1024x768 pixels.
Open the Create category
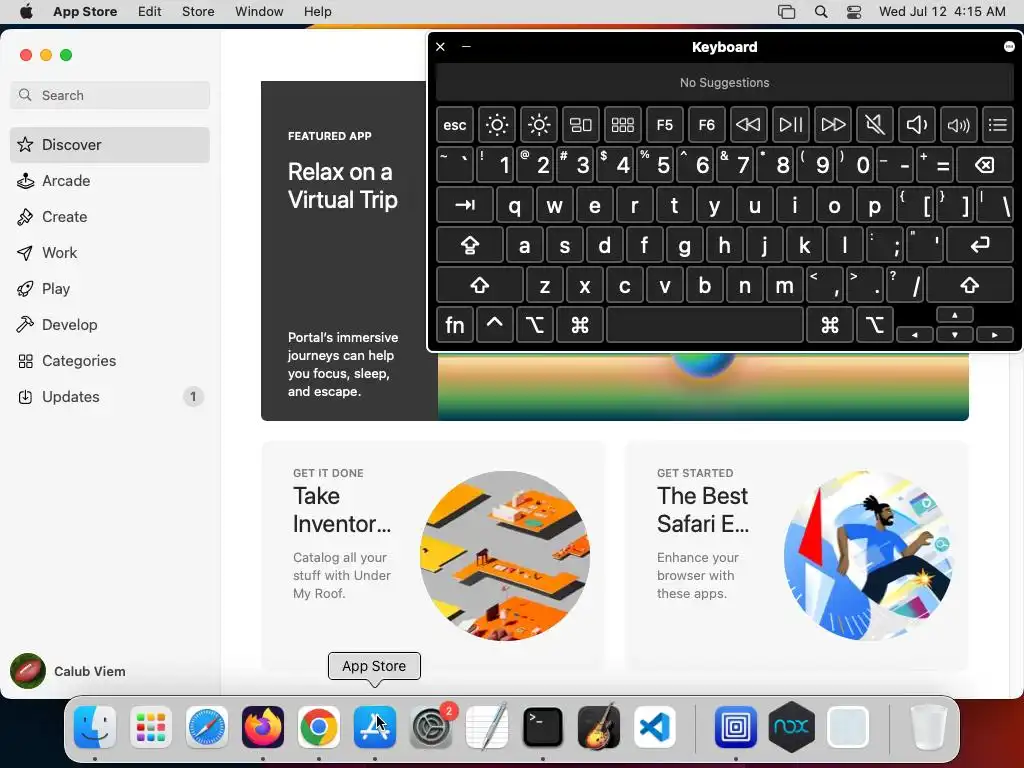coord(110,217)
